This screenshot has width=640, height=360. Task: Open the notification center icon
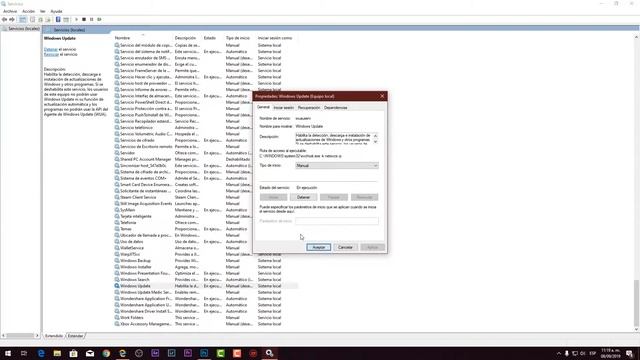[630, 353]
